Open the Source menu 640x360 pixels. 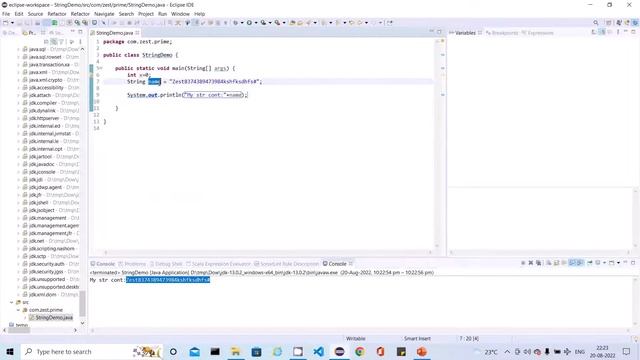(35, 14)
